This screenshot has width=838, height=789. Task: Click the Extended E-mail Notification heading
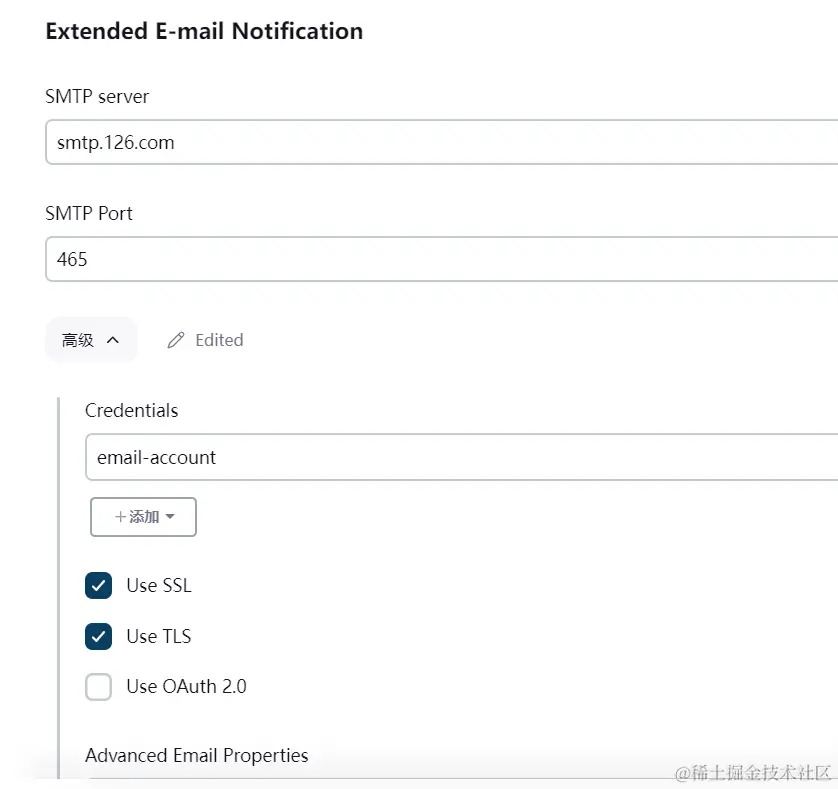(x=204, y=31)
